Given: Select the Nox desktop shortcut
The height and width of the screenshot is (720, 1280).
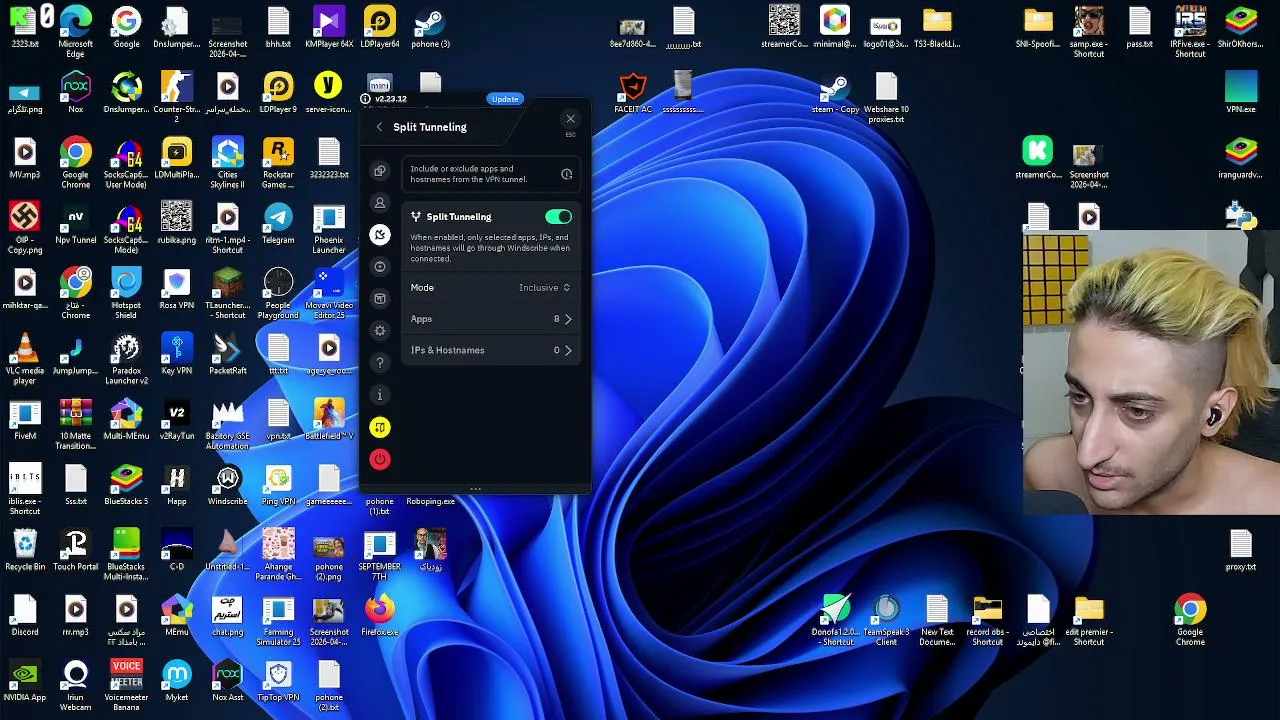Looking at the screenshot, I should click(75, 92).
